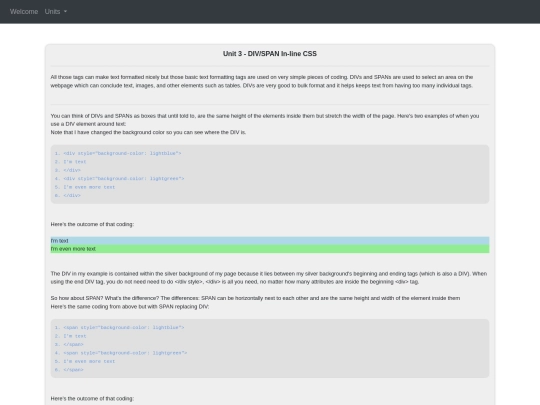Image resolution: width=540 pixels, height=405 pixels.
Task: Expand the Units dropdown menu
Action: pyautogui.click(x=55, y=11)
